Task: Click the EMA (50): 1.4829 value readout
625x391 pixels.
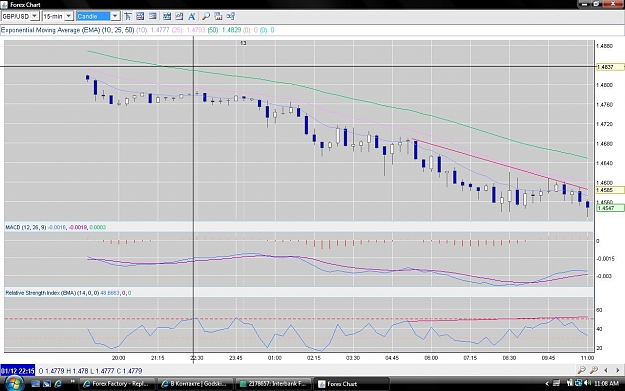Action: pyautogui.click(x=224, y=30)
